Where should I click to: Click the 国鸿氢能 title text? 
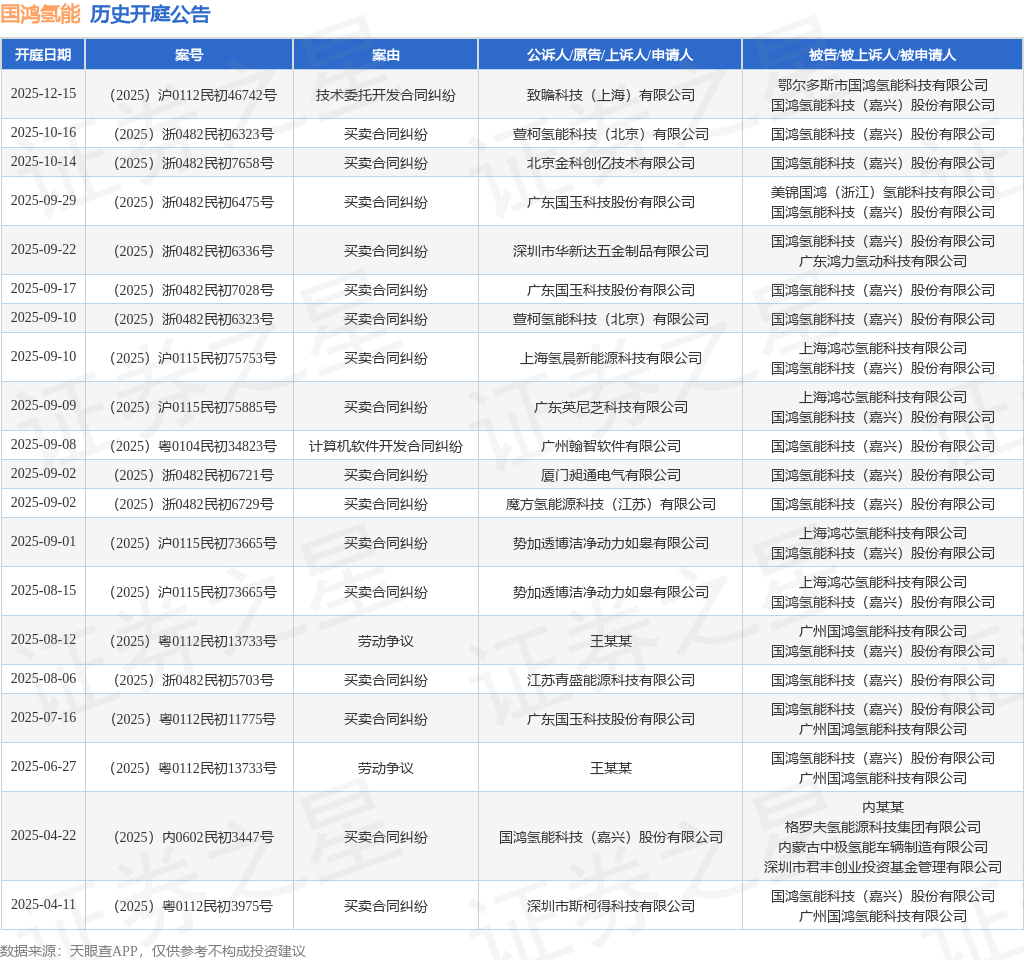[40, 14]
